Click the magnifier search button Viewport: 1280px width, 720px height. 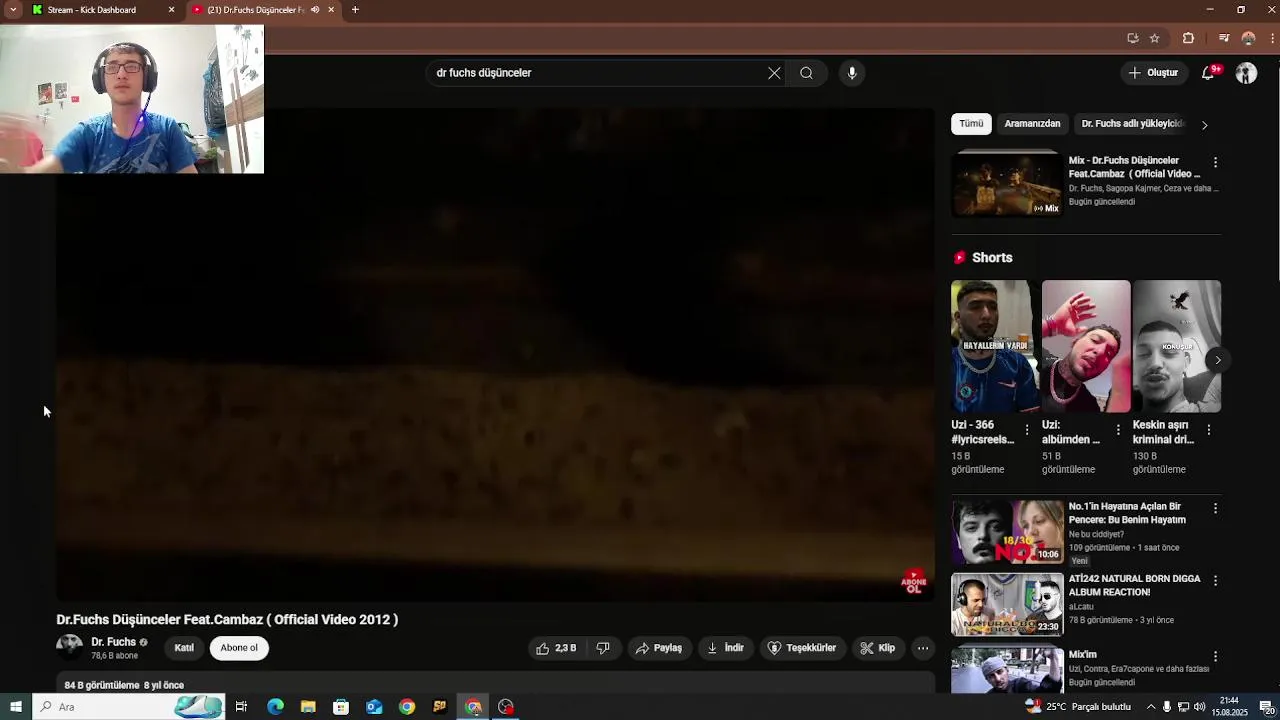click(x=806, y=73)
